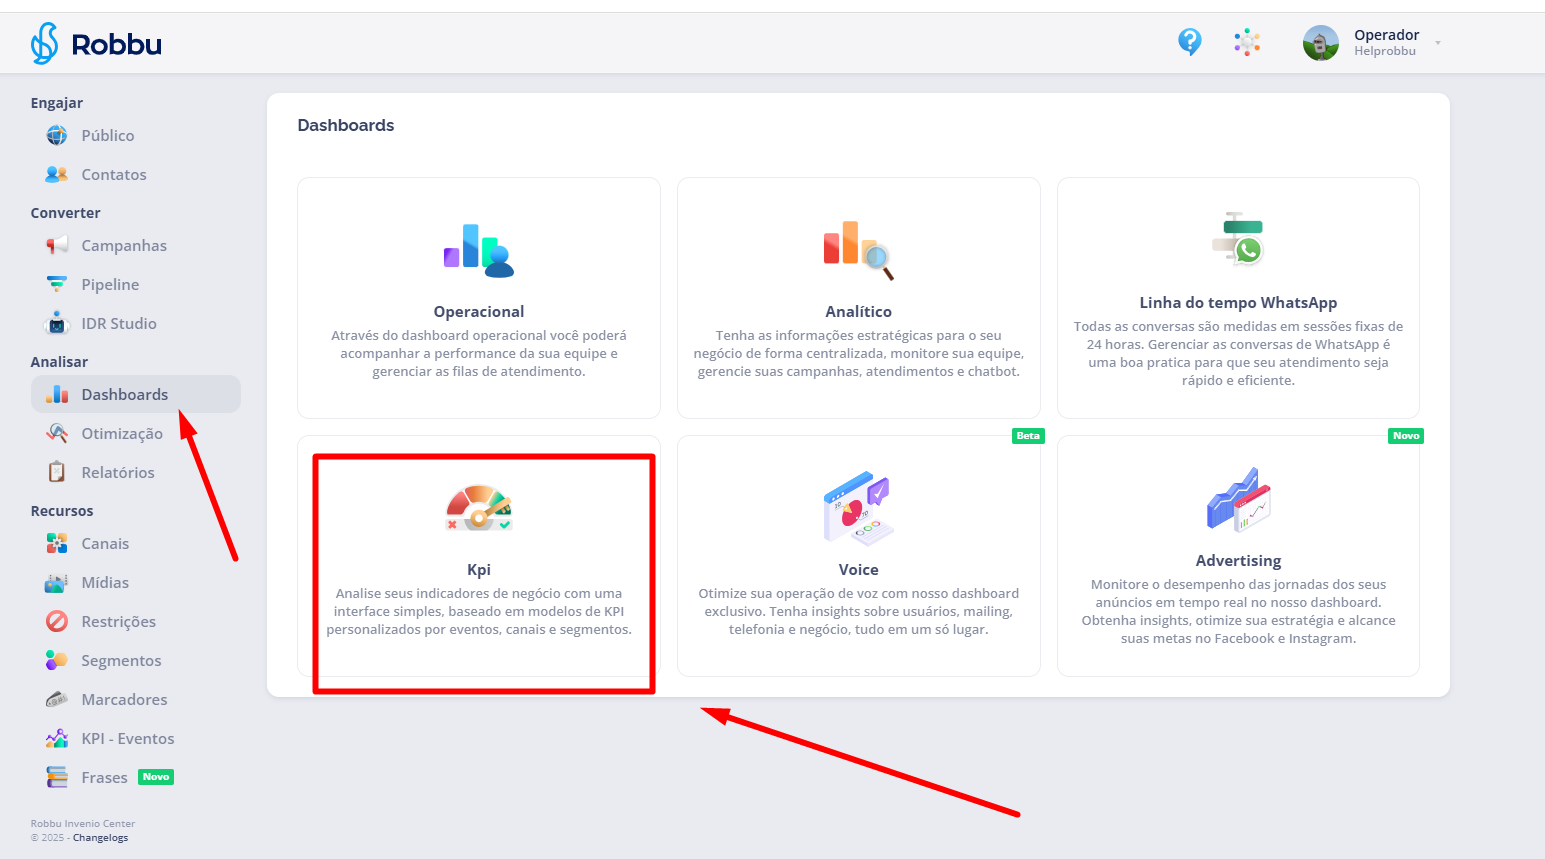Click the Pipeline funnel icon
The image size is (1545, 859).
click(x=57, y=285)
